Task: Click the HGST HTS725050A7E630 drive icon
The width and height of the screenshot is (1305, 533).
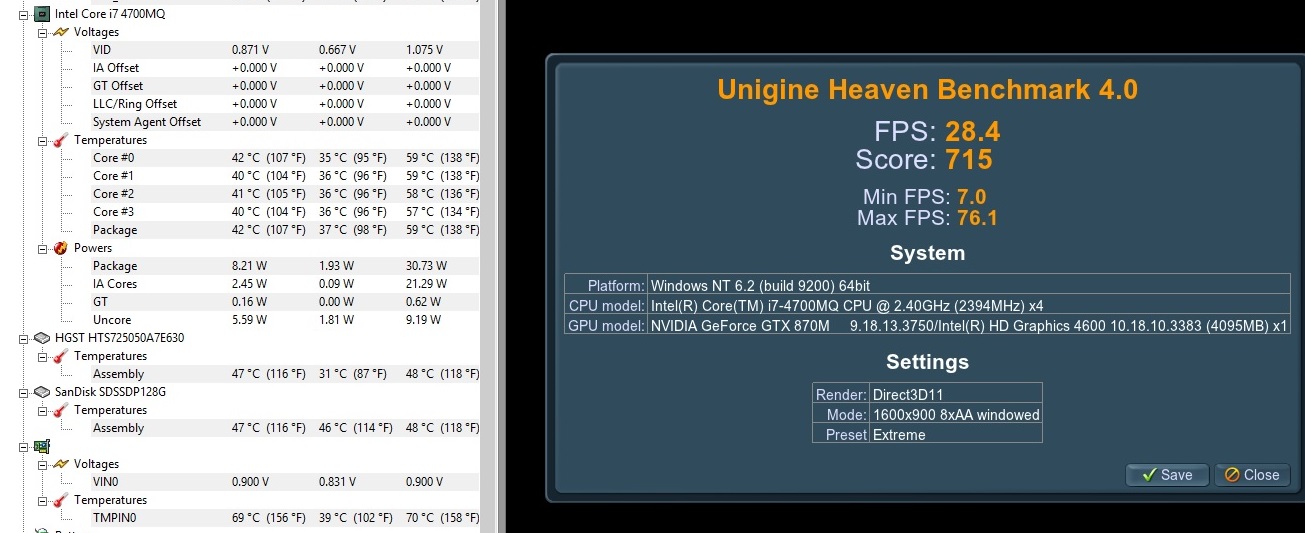Action: [42, 338]
